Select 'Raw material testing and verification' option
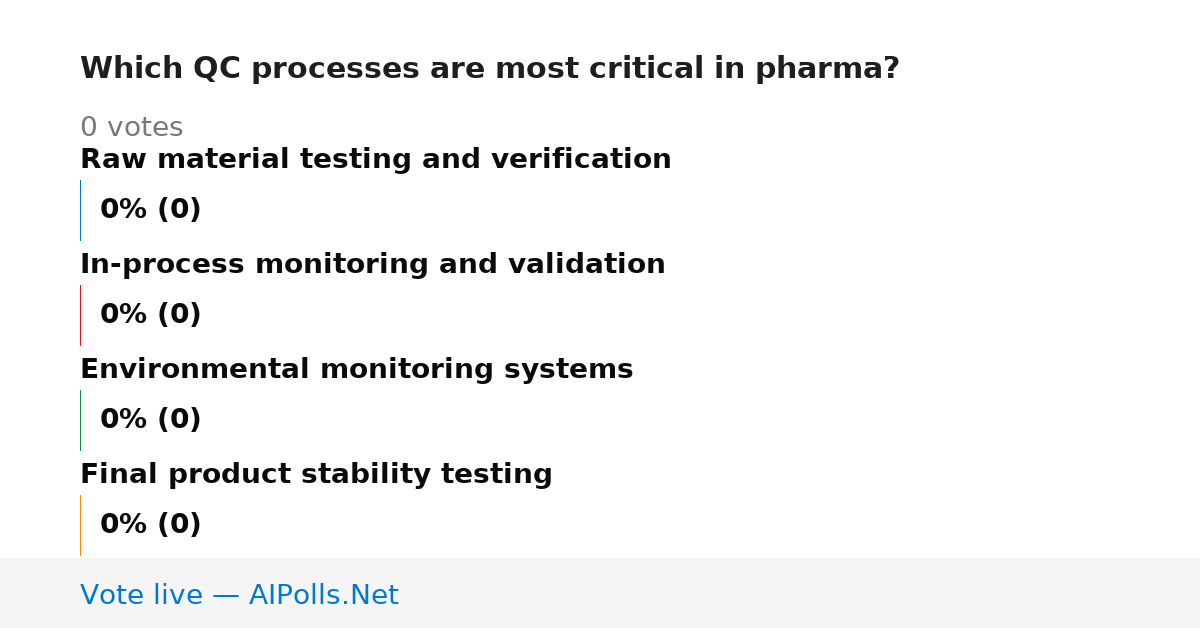The image size is (1200, 628). point(376,160)
